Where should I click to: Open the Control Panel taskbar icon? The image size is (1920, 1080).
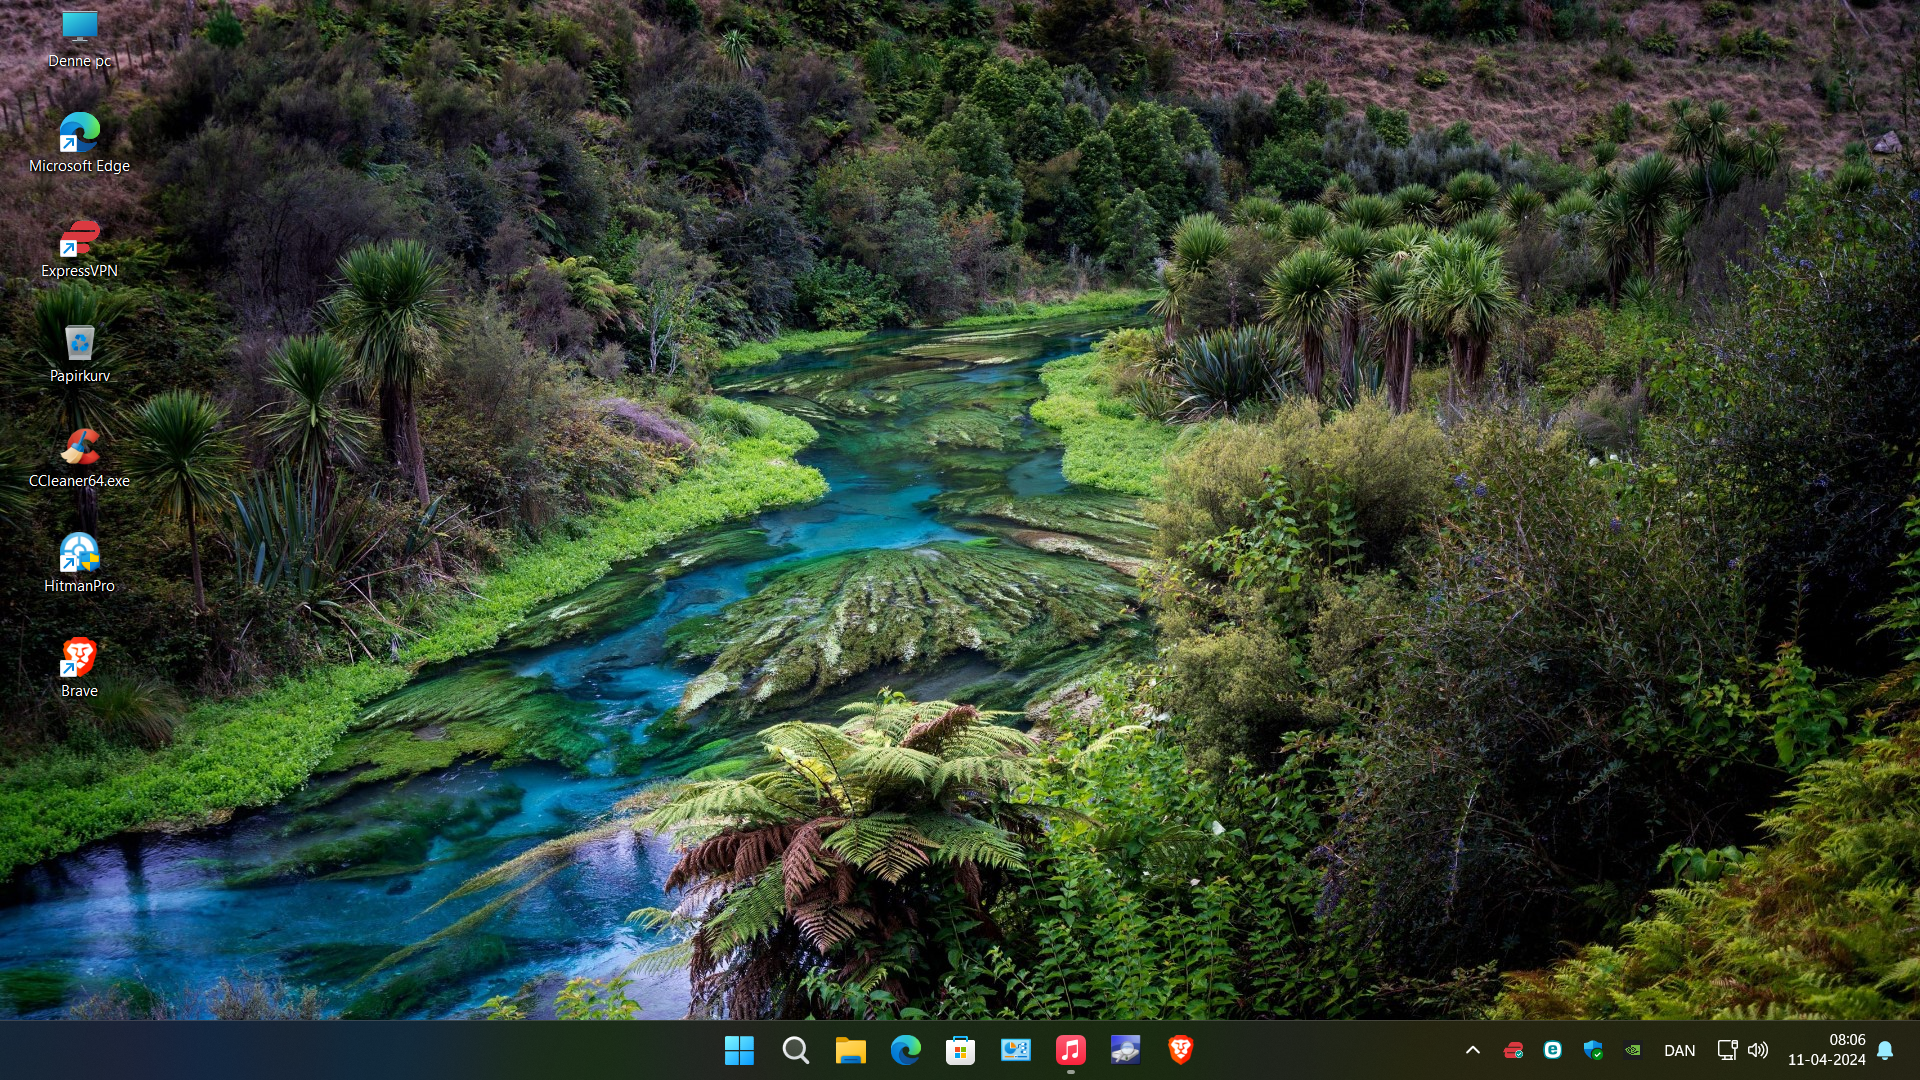pyautogui.click(x=1015, y=1050)
